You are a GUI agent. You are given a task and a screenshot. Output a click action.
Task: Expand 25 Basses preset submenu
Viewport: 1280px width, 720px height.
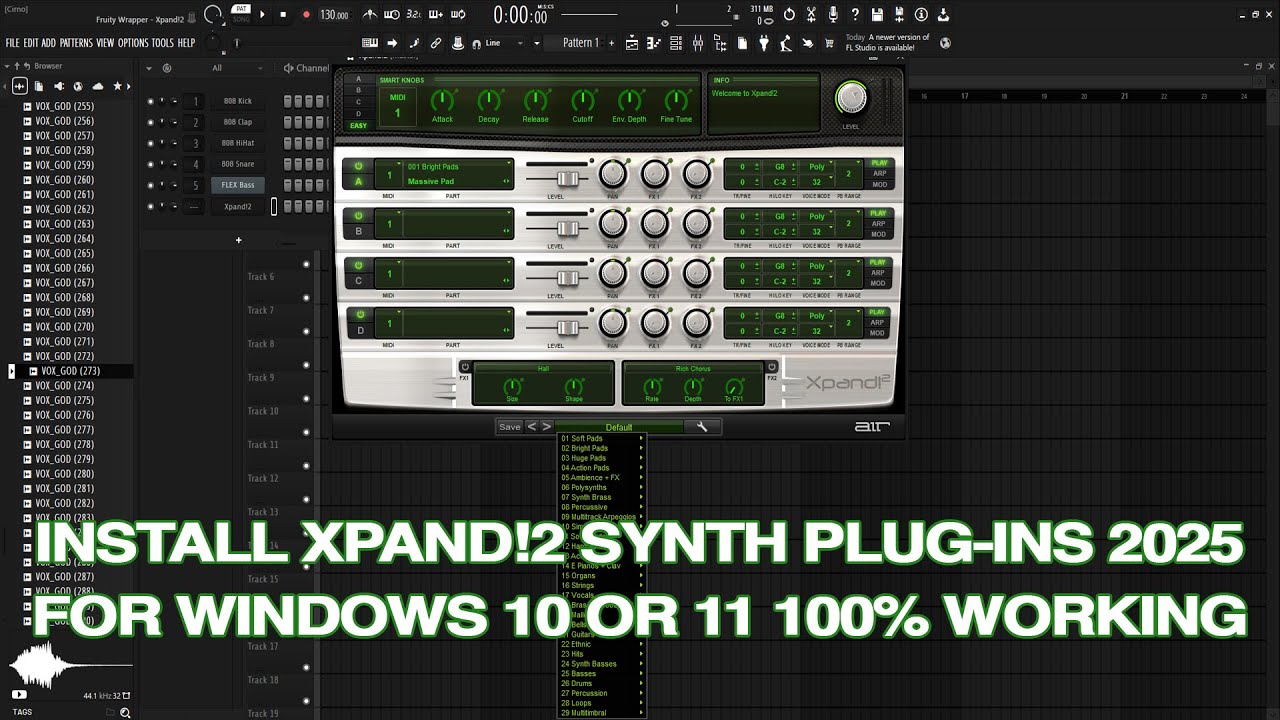pyautogui.click(x=602, y=673)
